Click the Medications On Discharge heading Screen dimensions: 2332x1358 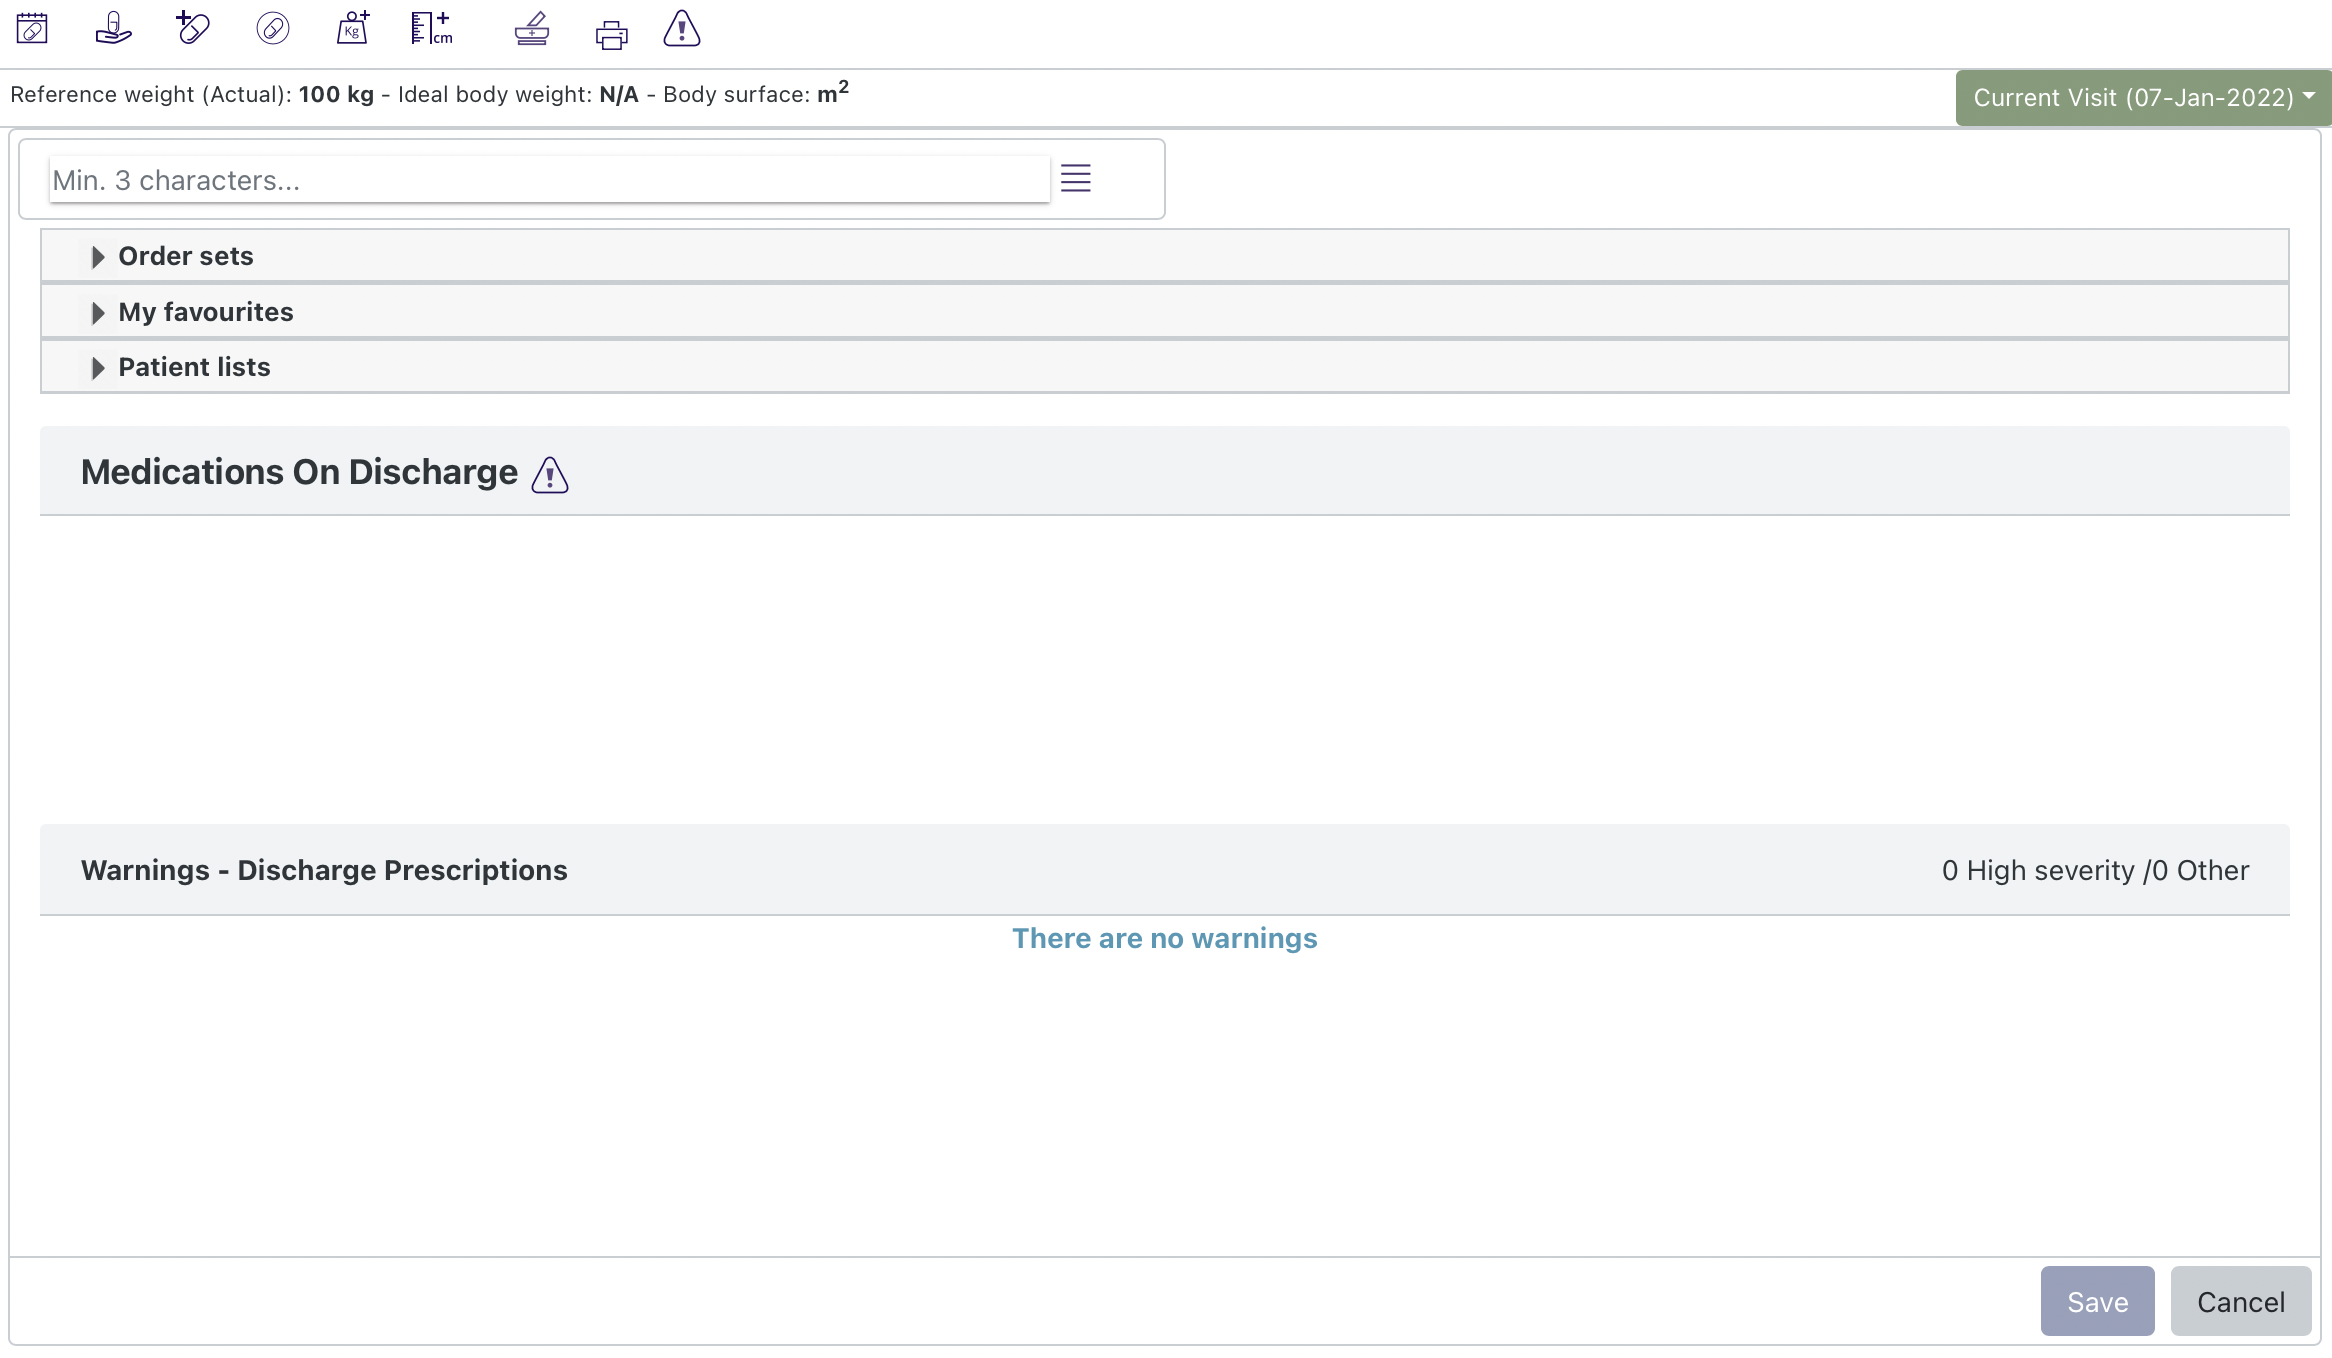299,472
